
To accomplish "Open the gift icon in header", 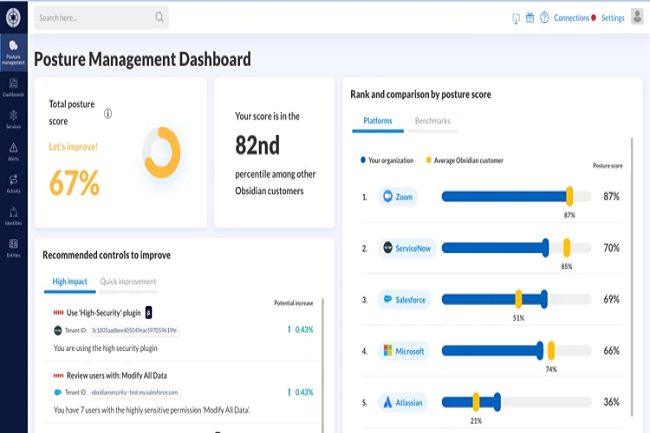I will (x=530, y=18).
